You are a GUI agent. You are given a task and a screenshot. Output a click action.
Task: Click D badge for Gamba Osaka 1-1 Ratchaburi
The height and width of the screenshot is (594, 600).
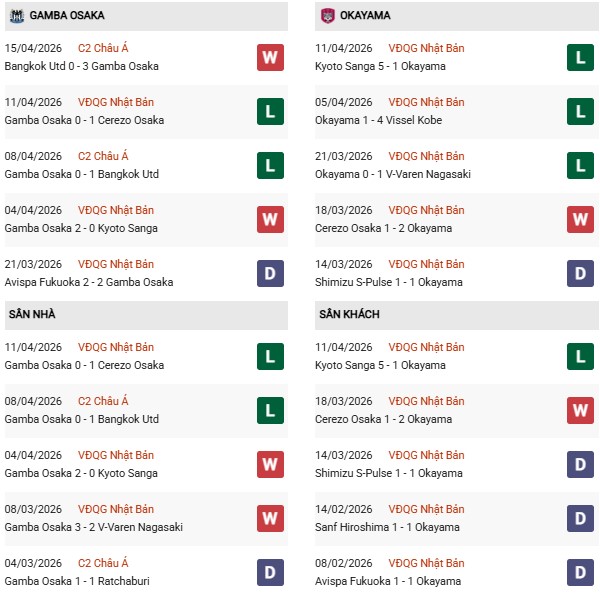point(270,572)
